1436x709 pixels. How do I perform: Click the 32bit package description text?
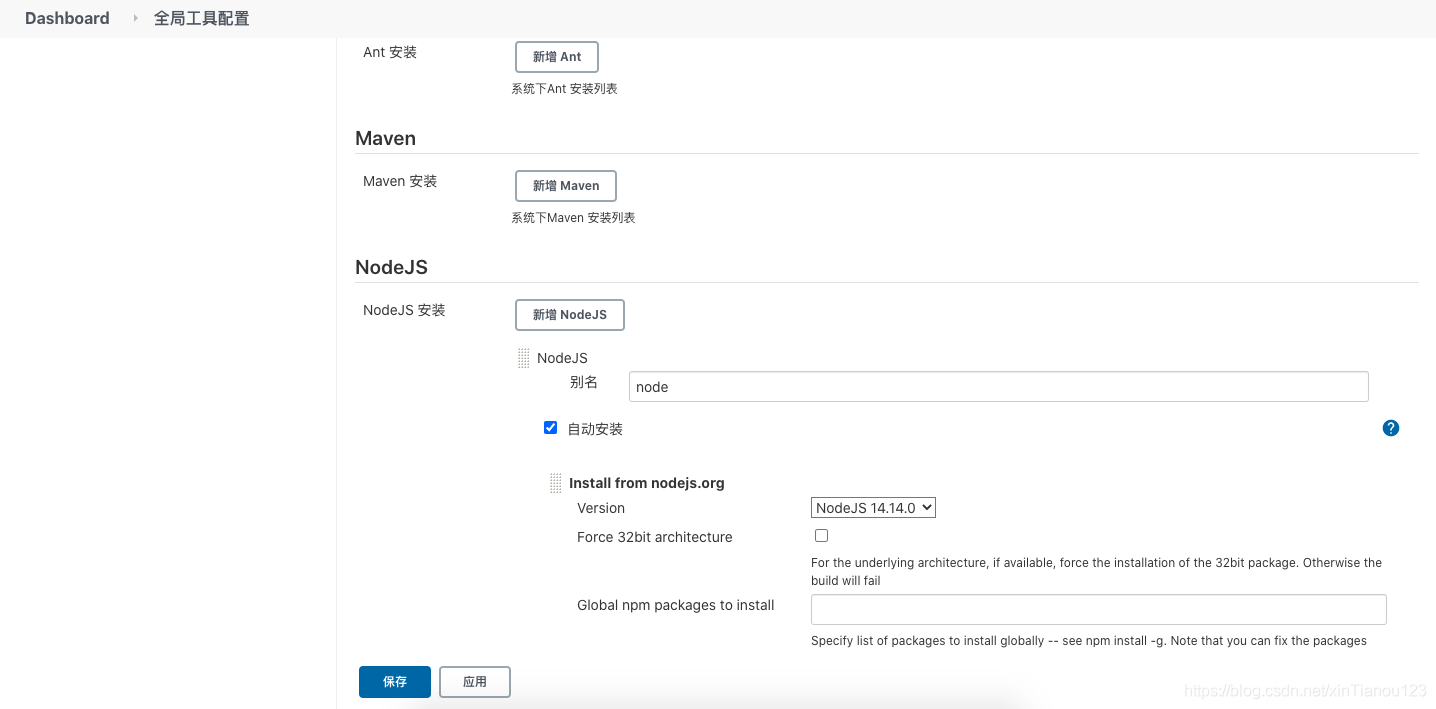tap(1096, 572)
